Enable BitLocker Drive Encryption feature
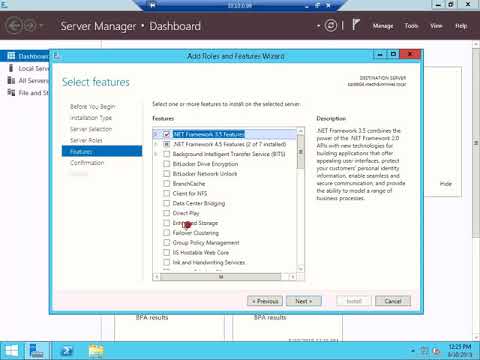The image size is (480, 360). pyautogui.click(x=167, y=164)
